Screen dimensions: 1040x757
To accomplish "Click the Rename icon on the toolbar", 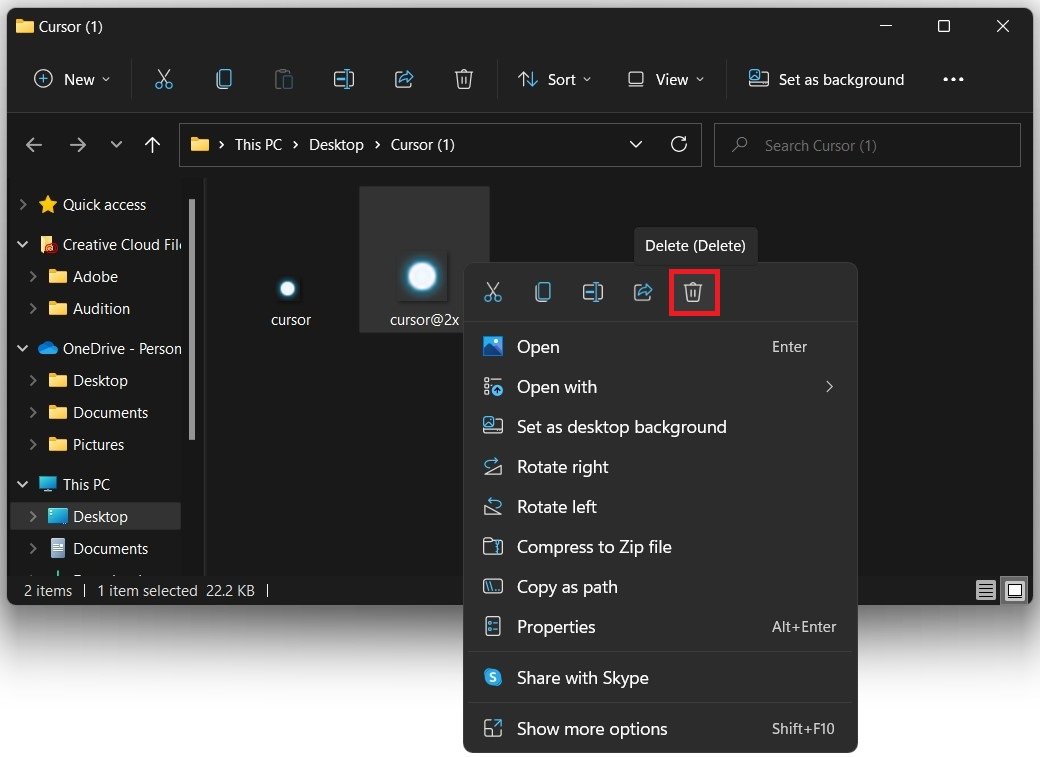I will (x=344, y=79).
